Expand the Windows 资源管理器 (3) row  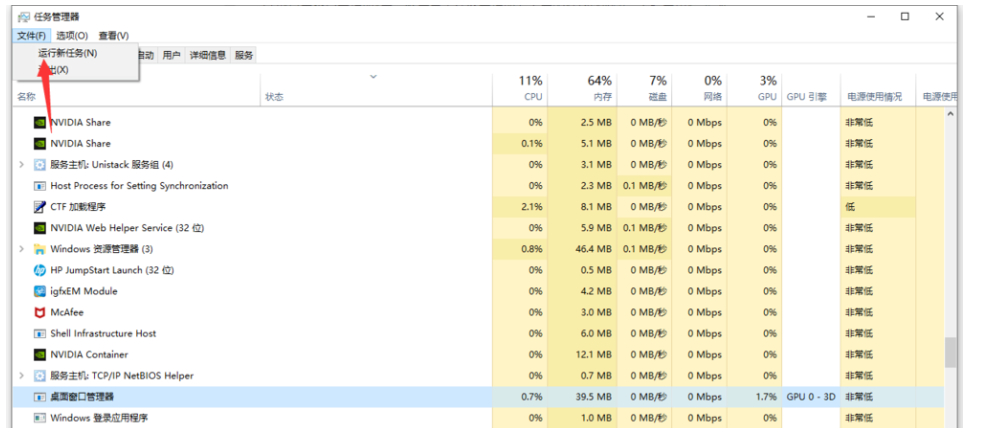pyautogui.click(x=21, y=250)
